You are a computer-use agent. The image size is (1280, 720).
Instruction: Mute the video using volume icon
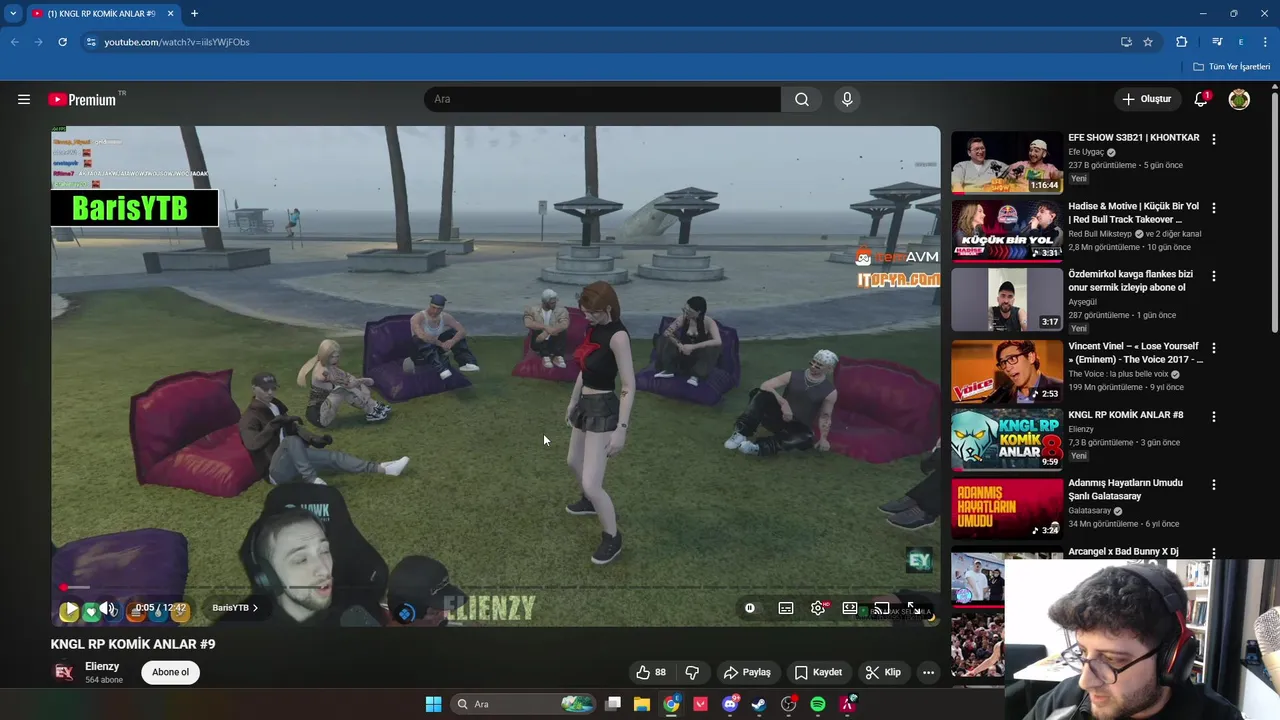[108, 608]
